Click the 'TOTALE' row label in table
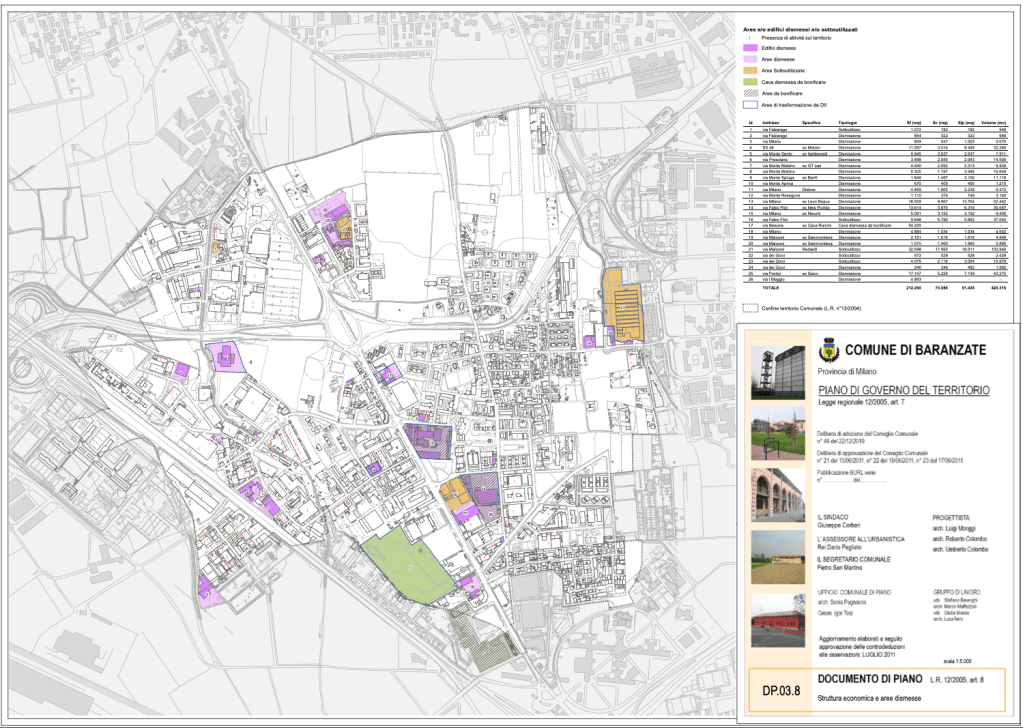 [x=771, y=287]
